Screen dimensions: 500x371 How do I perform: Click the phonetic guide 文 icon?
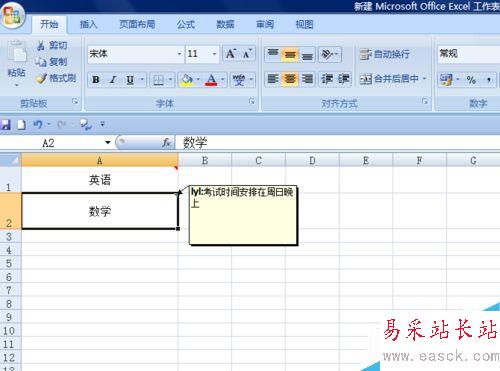click(239, 80)
